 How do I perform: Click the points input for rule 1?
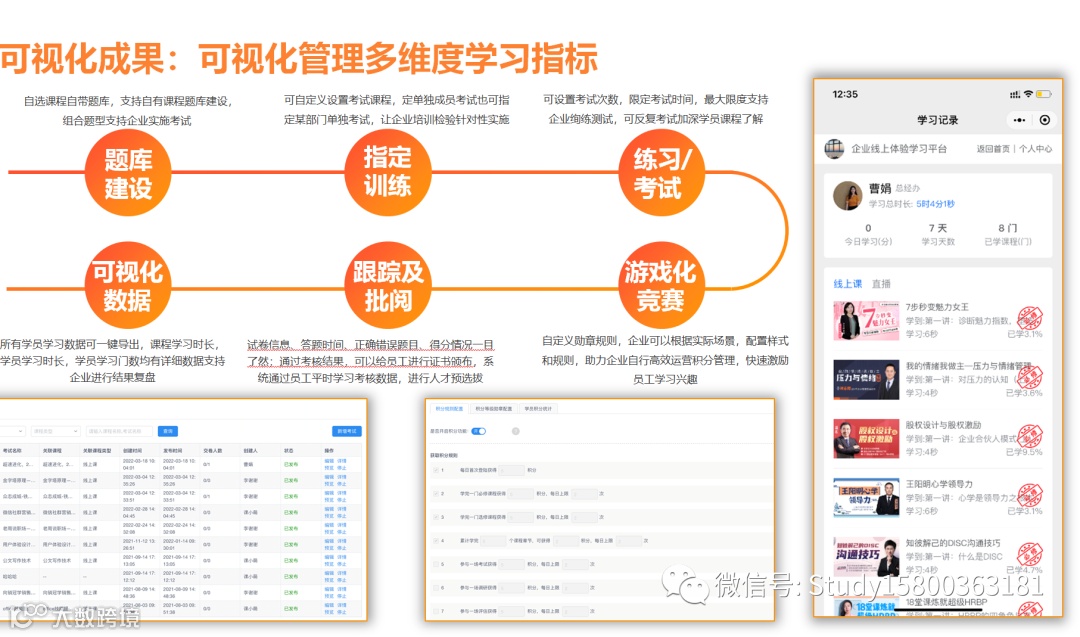click(511, 470)
